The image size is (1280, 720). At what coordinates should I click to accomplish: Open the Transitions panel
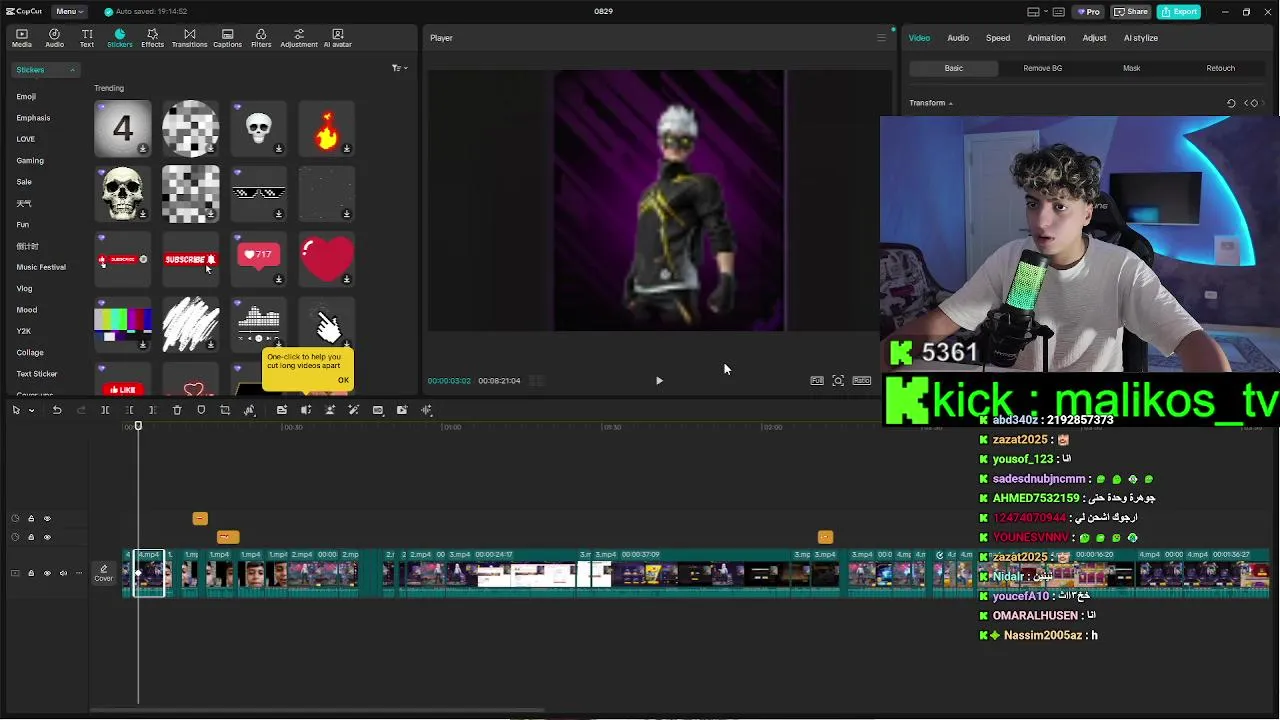tap(189, 38)
